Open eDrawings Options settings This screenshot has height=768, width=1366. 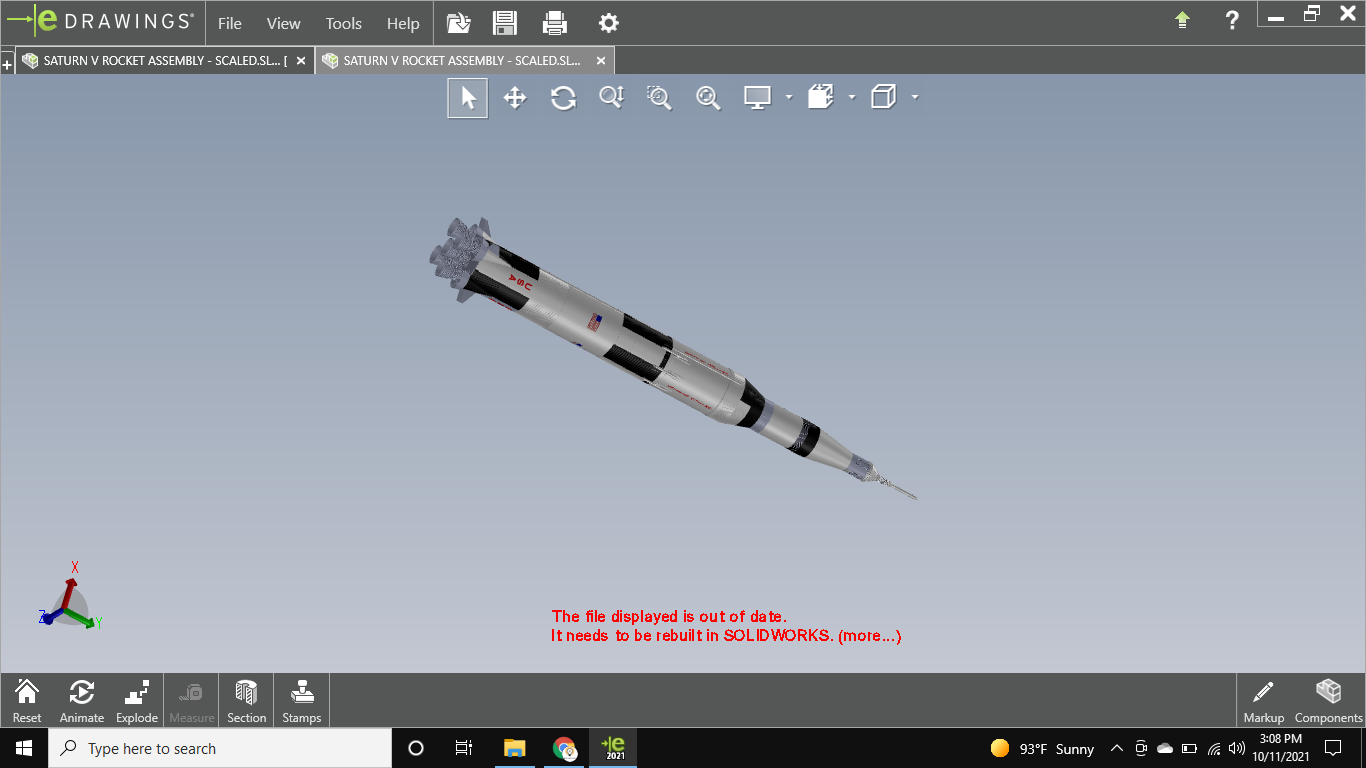[x=608, y=22]
